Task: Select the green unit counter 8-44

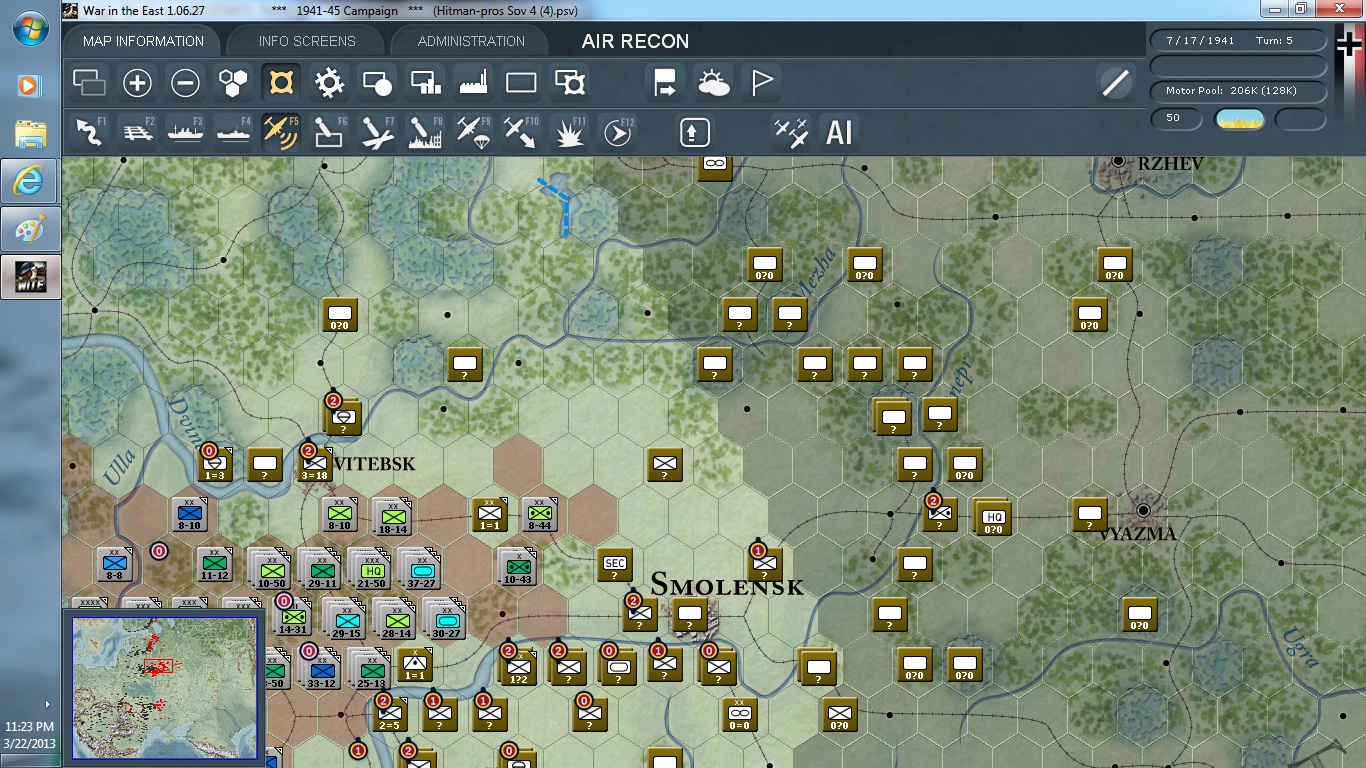Action: [539, 515]
